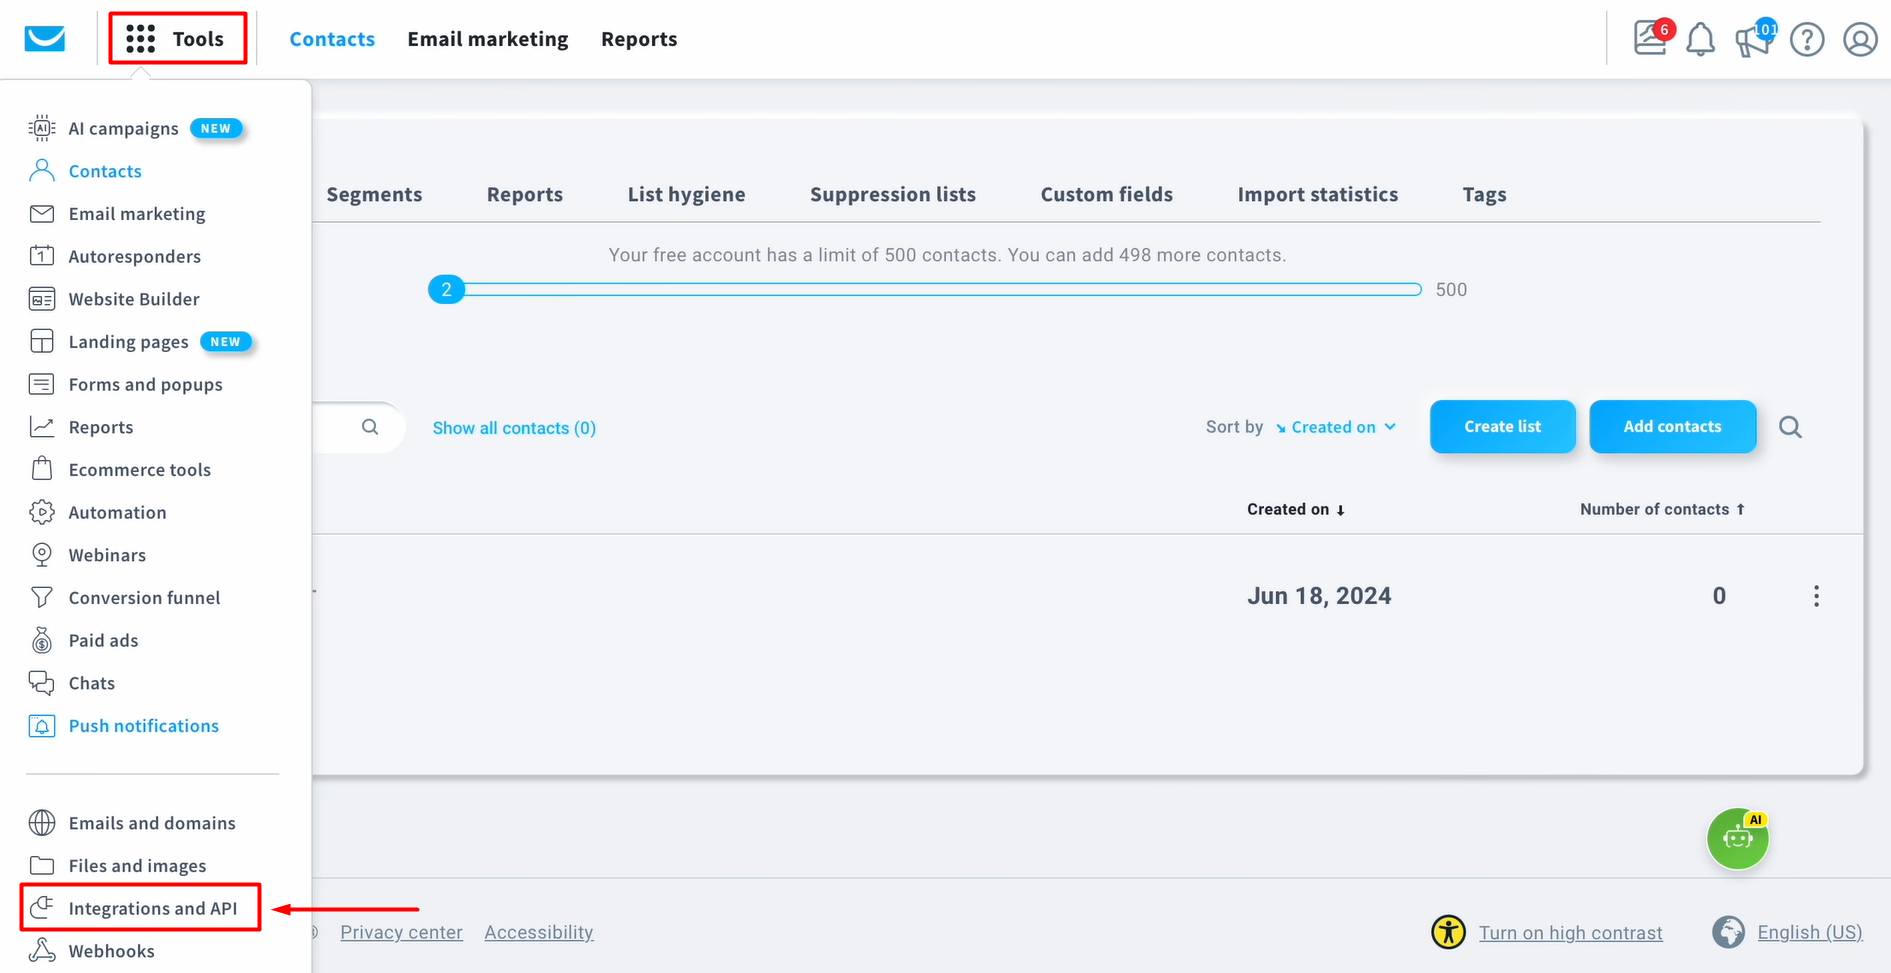Viewport: 1891px width, 973px height.
Task: Expand the Sort by Created on dropdown
Action: [1337, 427]
